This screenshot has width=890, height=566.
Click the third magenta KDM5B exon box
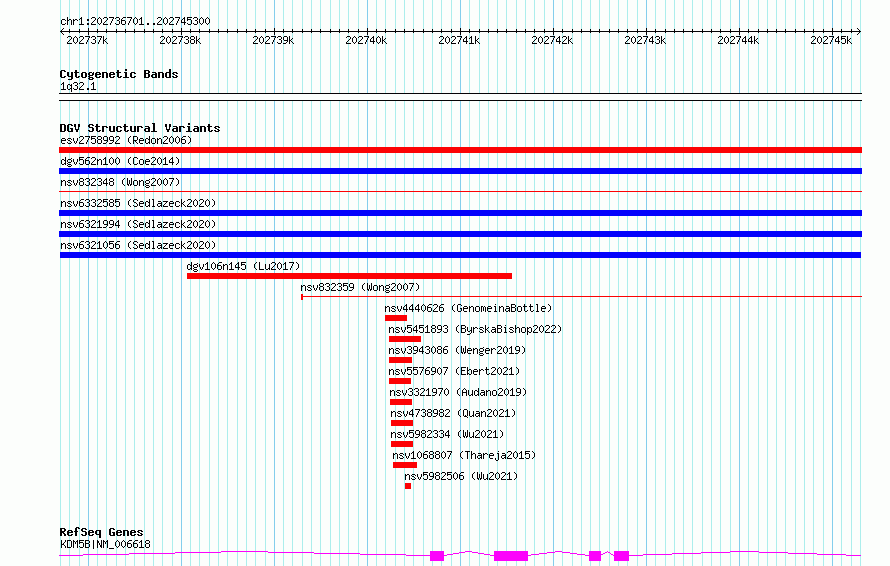(595, 556)
